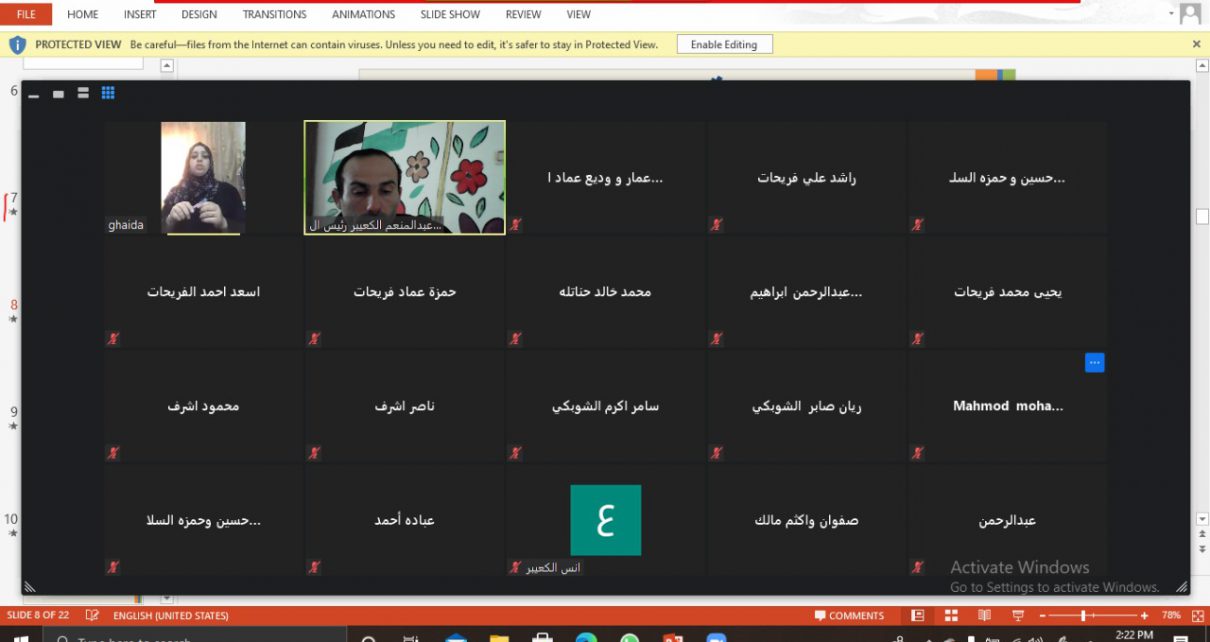
Task: Click the blue more options button on Mahmod tile
Action: (x=1094, y=363)
